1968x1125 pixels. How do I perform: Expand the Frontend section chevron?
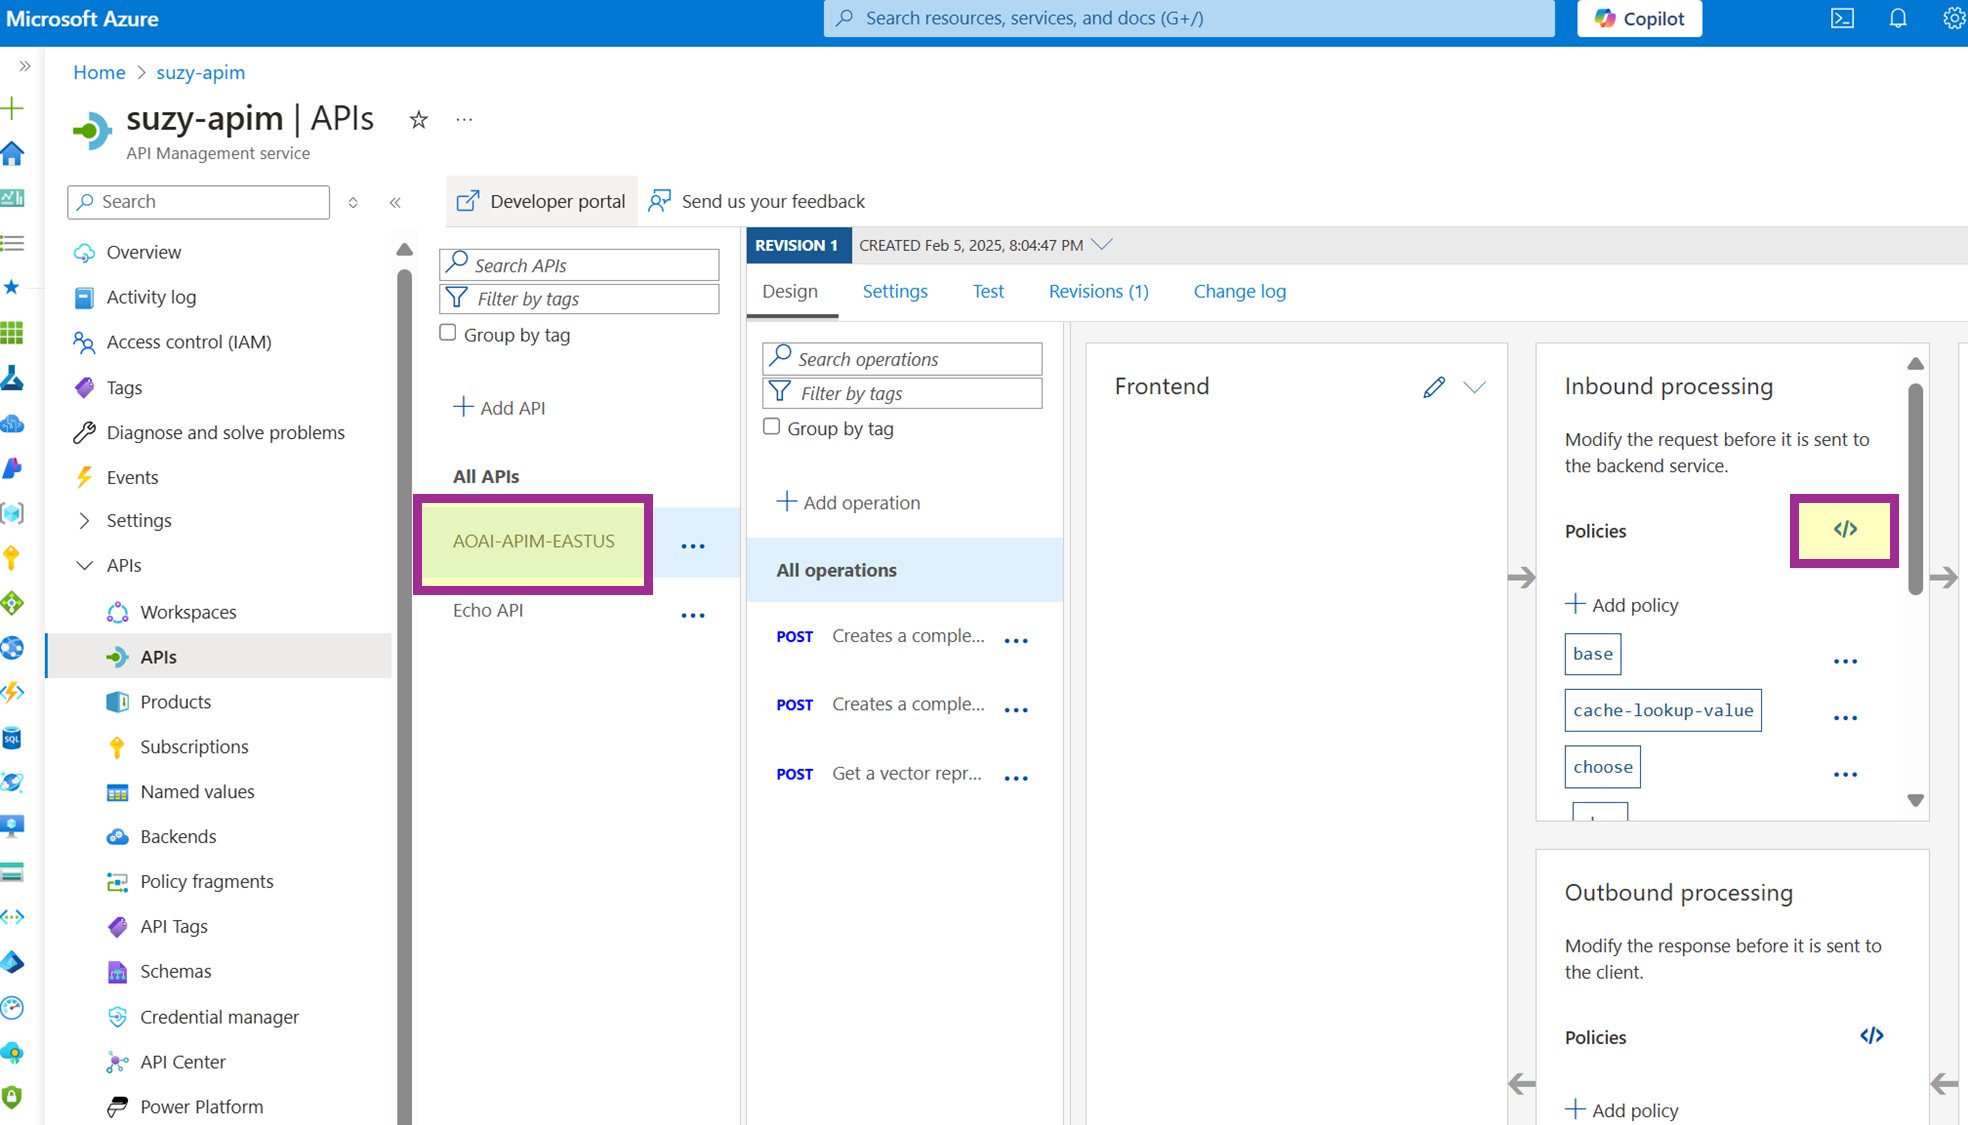[1474, 387]
